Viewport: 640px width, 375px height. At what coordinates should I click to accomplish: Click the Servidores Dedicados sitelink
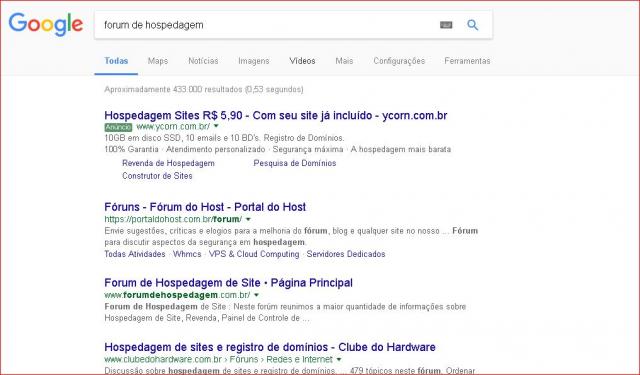(346, 254)
